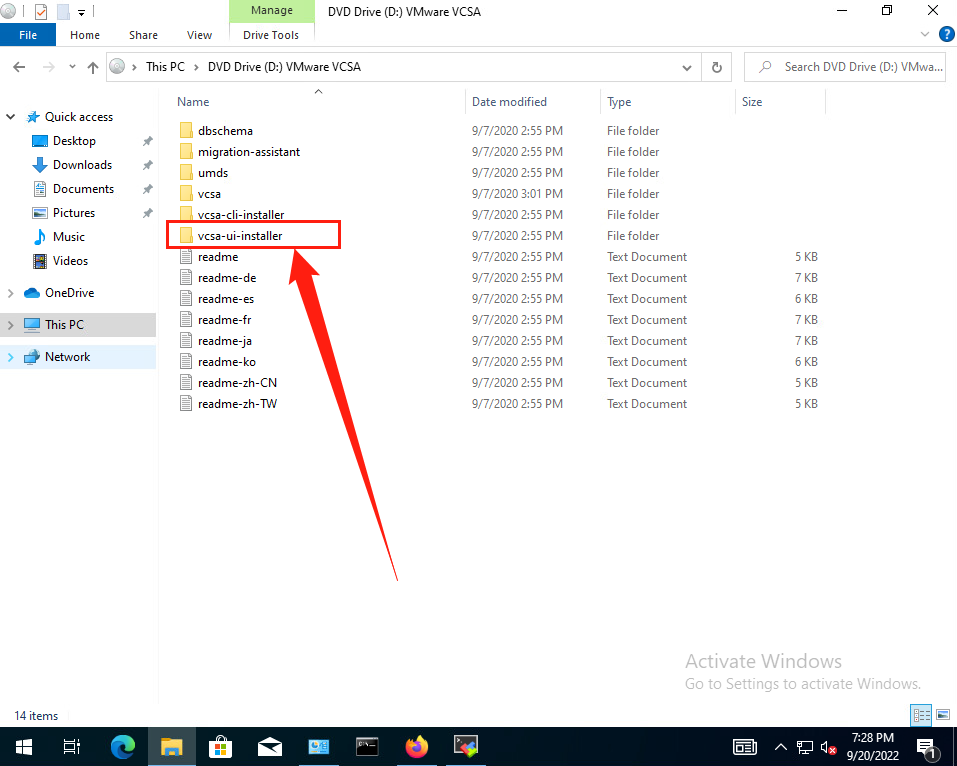This screenshot has width=957, height=766.
Task: Refresh the current folder view
Action: click(717, 67)
